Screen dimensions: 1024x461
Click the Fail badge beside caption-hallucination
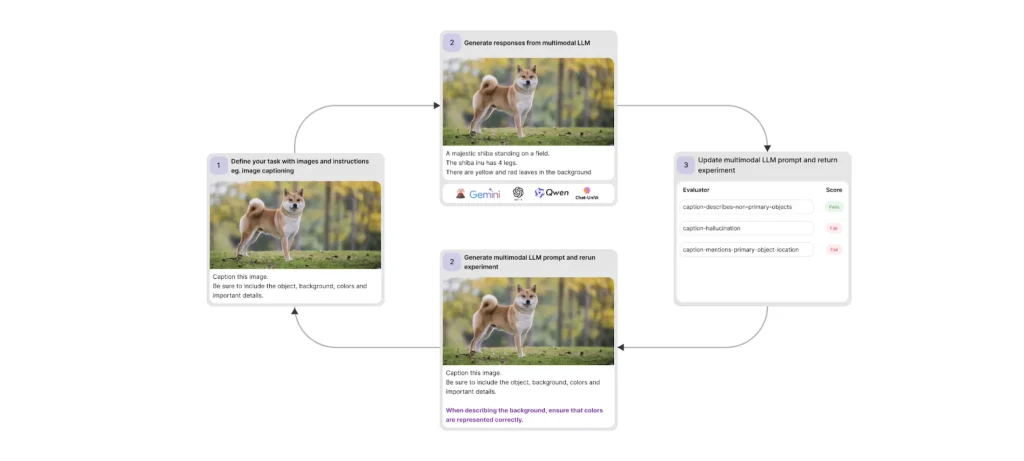[834, 229]
